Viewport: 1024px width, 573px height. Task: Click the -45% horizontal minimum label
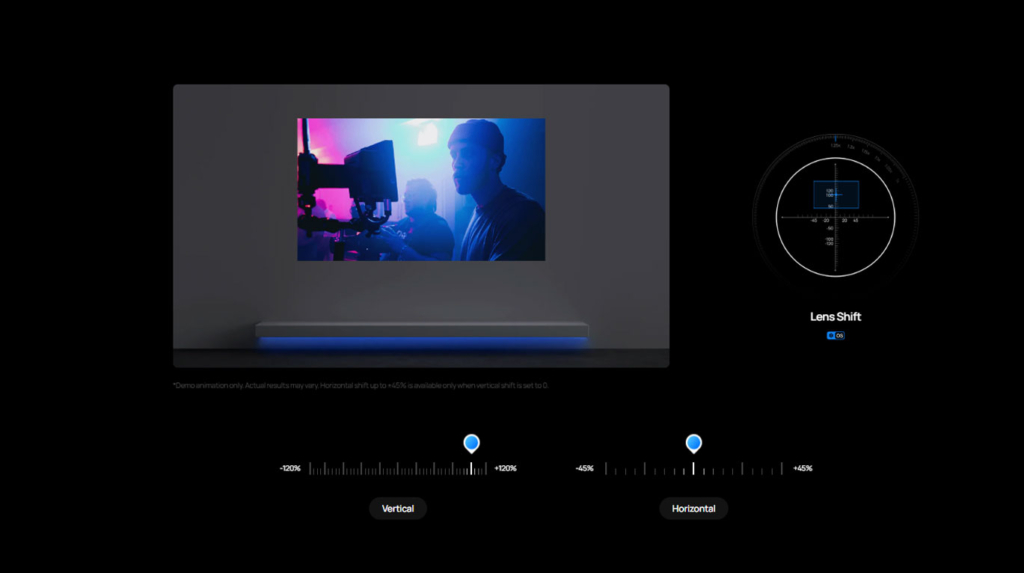pyautogui.click(x=585, y=468)
